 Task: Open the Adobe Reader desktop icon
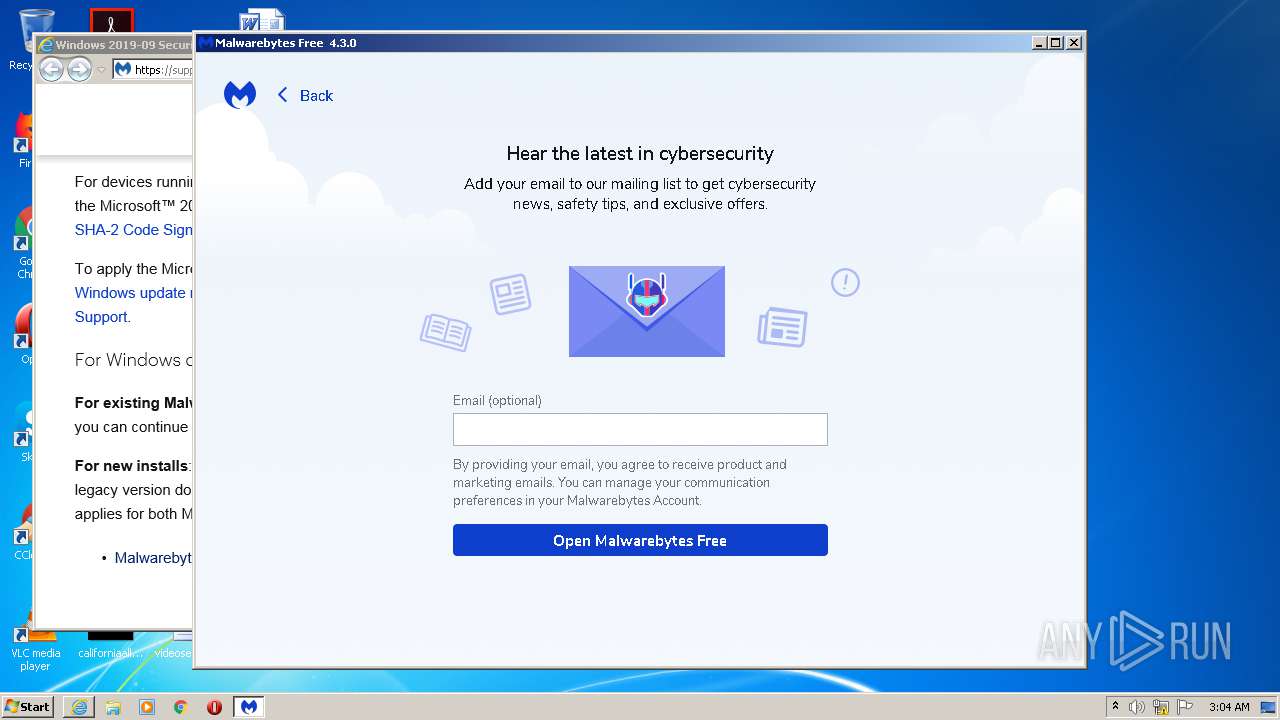pos(111,20)
